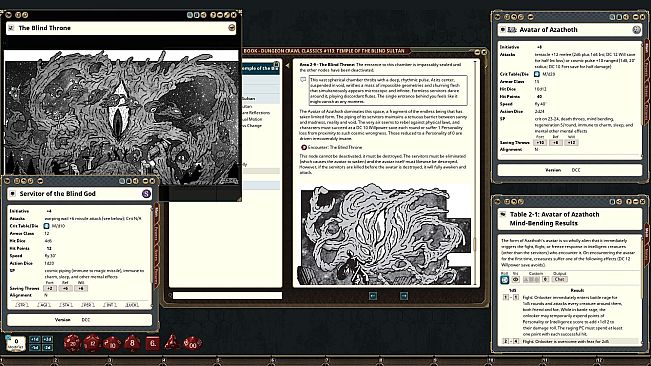This screenshot has height=366, width=651.
Task: Click the -1d modifier button
Action: click(x=35, y=347)
